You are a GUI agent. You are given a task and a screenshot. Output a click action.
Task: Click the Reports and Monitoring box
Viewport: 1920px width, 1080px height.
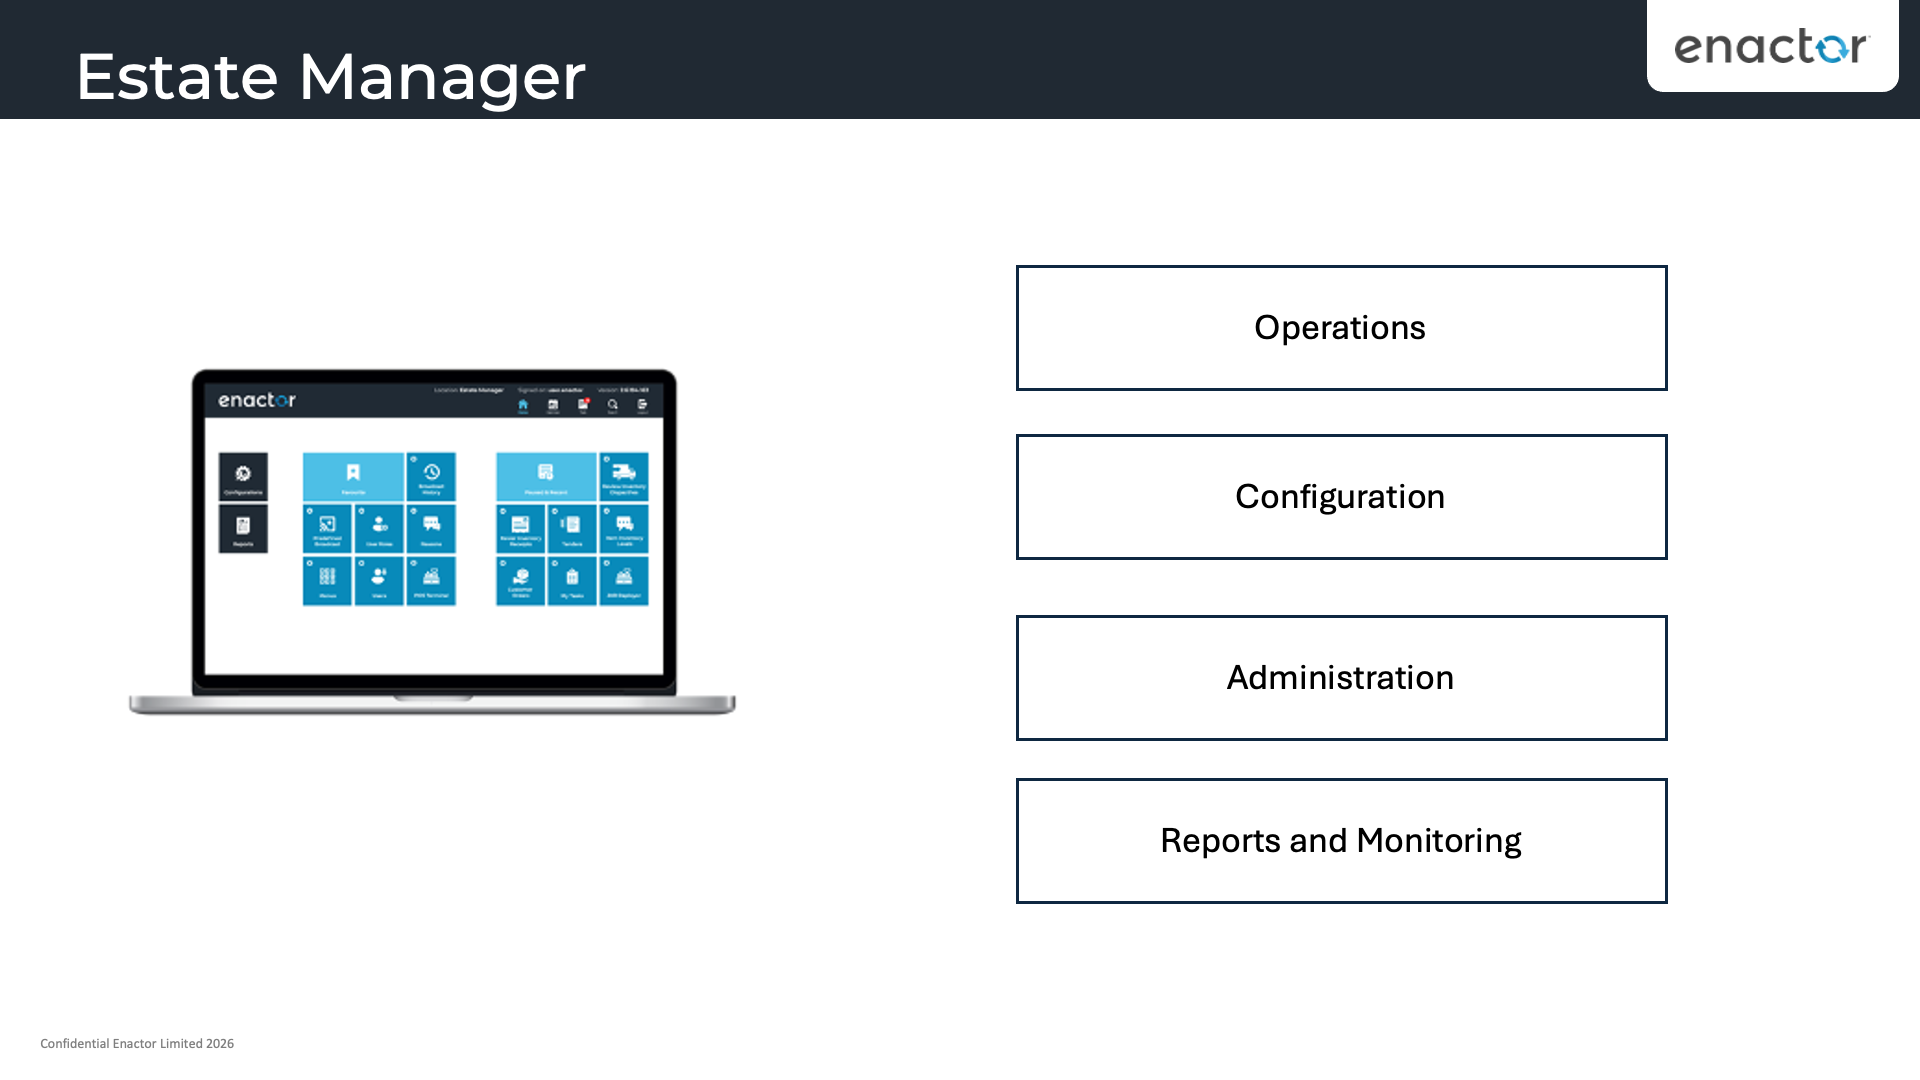(x=1340, y=840)
